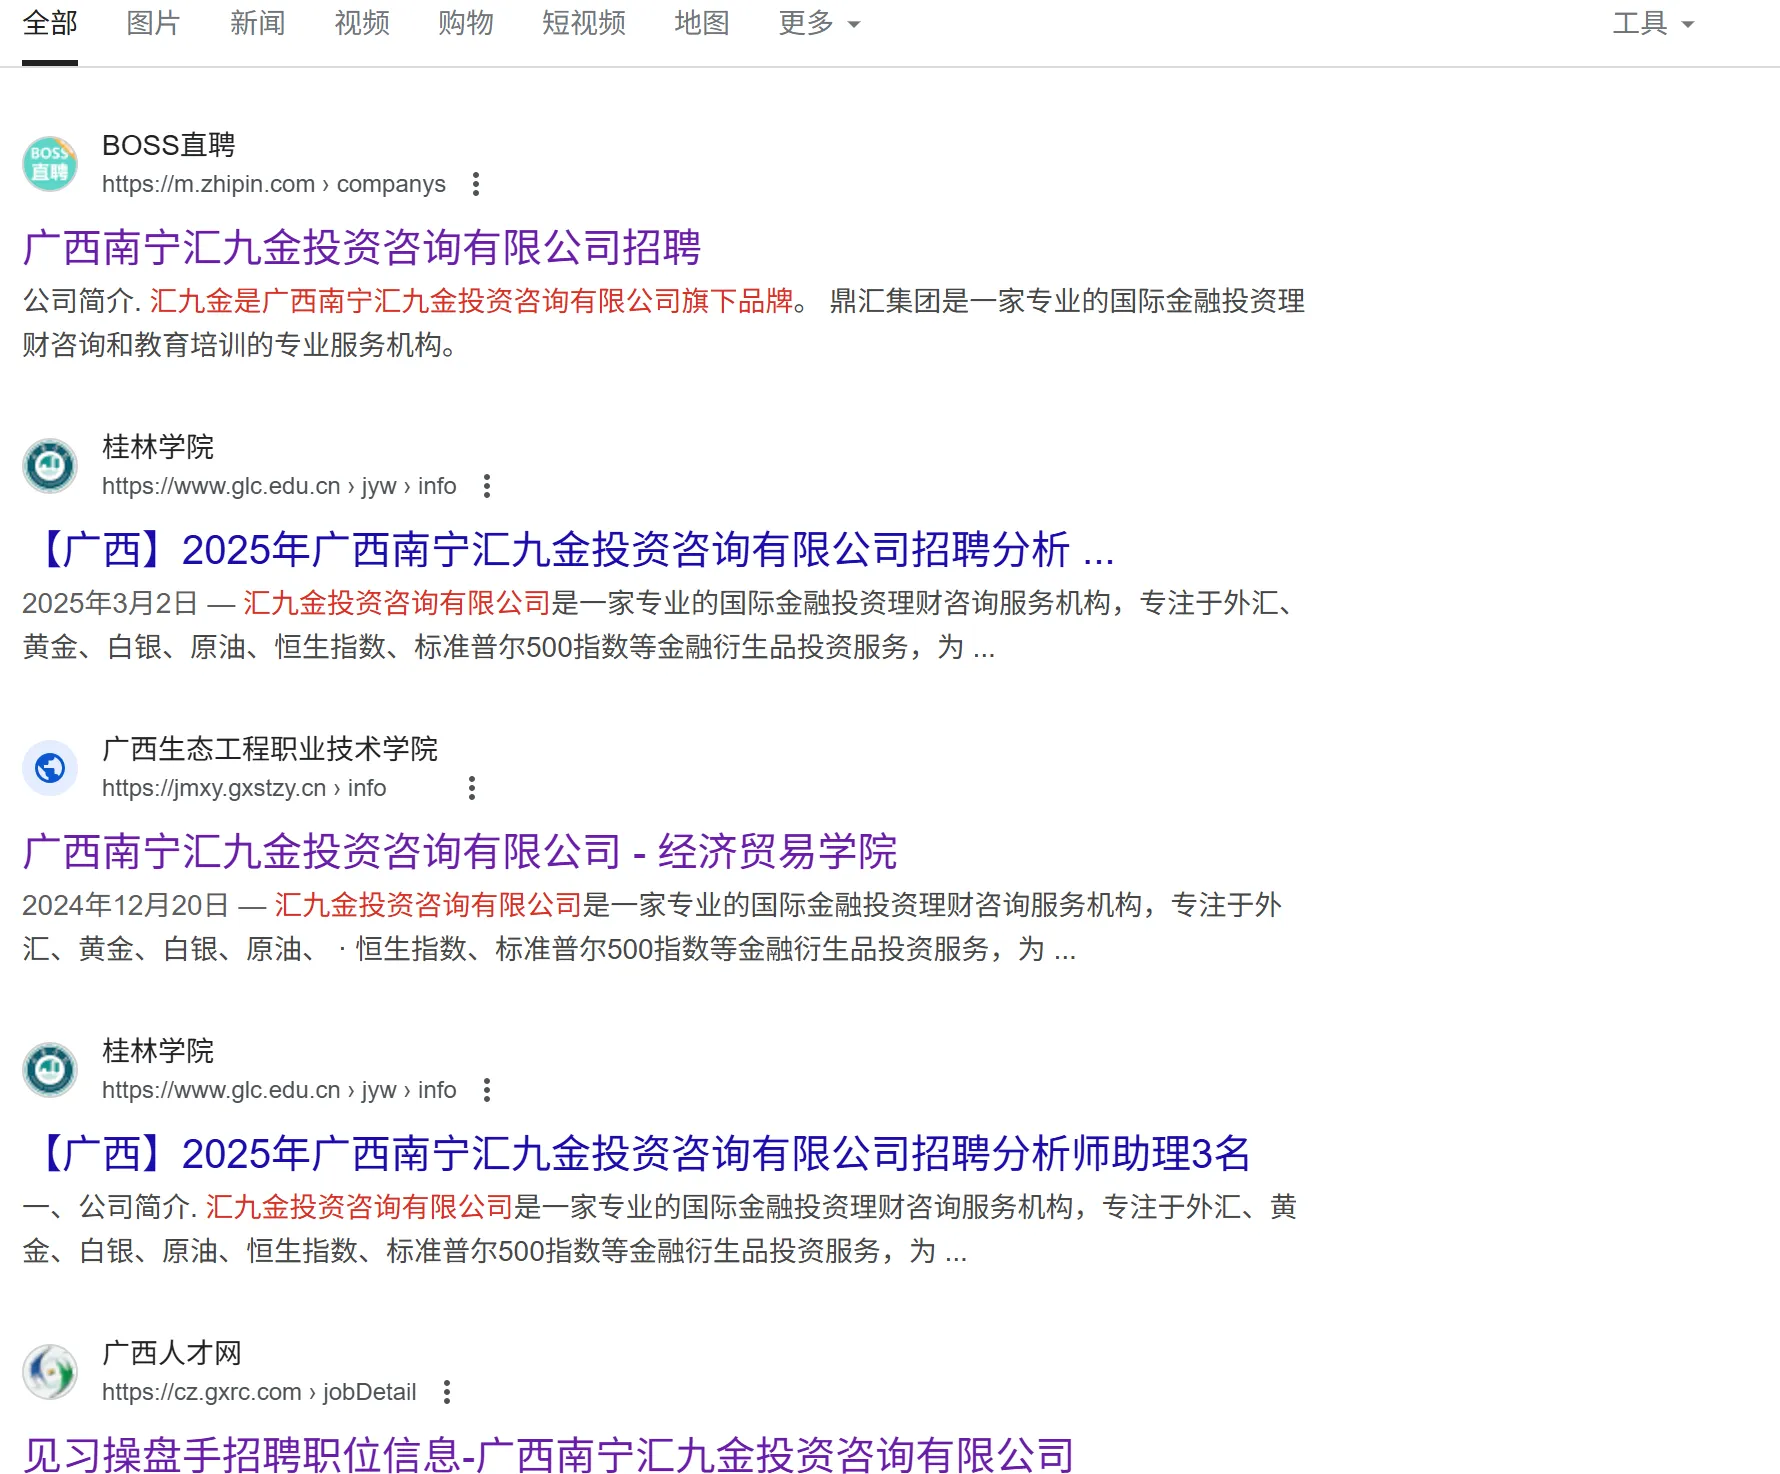
Task: Open more options for BOSS直聘 result
Action: (476, 184)
